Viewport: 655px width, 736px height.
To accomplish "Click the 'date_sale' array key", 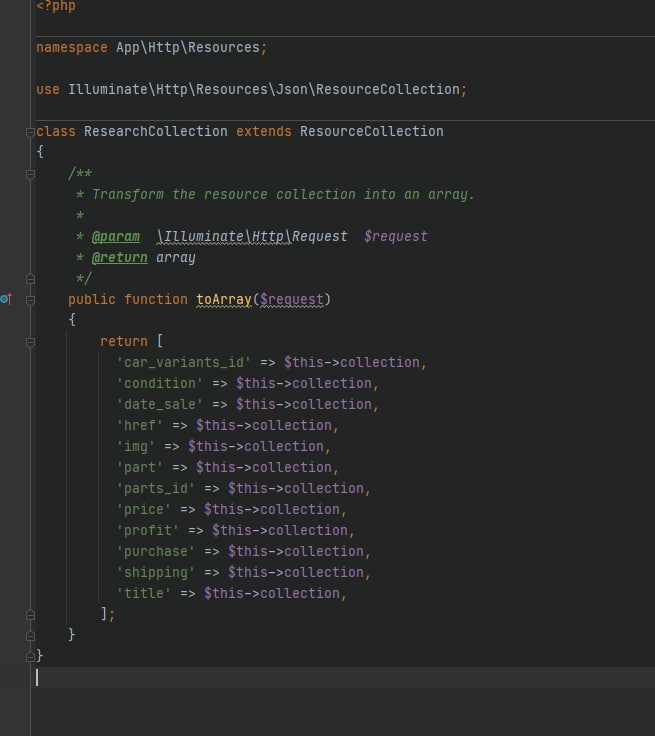I will [160, 405].
